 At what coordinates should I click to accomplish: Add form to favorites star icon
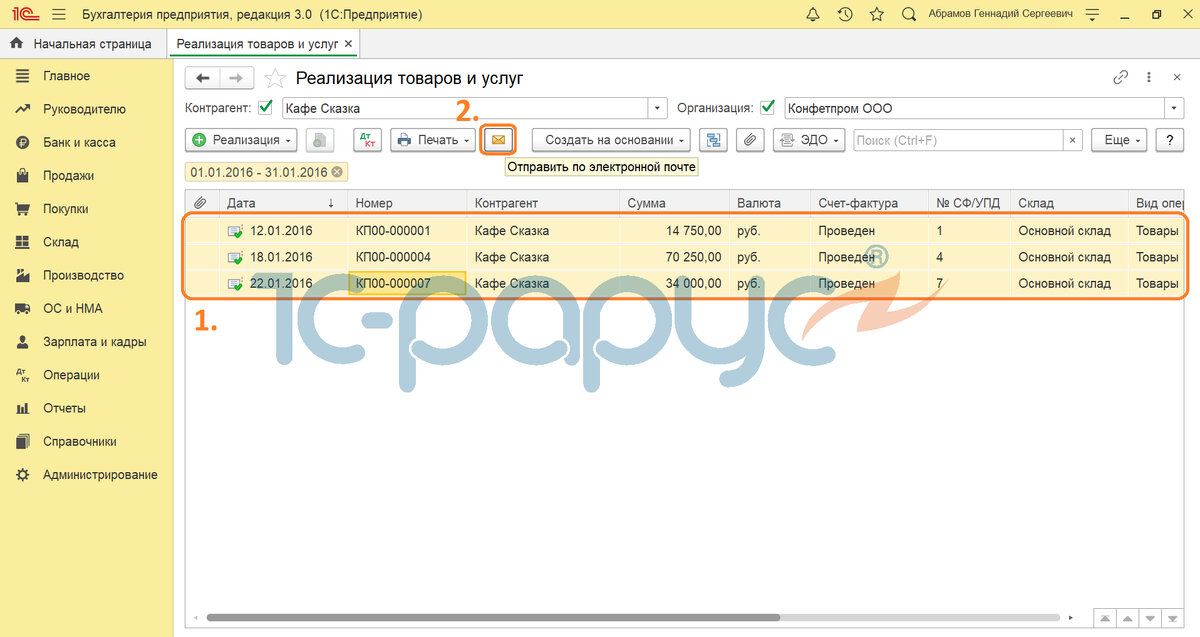coord(276,79)
